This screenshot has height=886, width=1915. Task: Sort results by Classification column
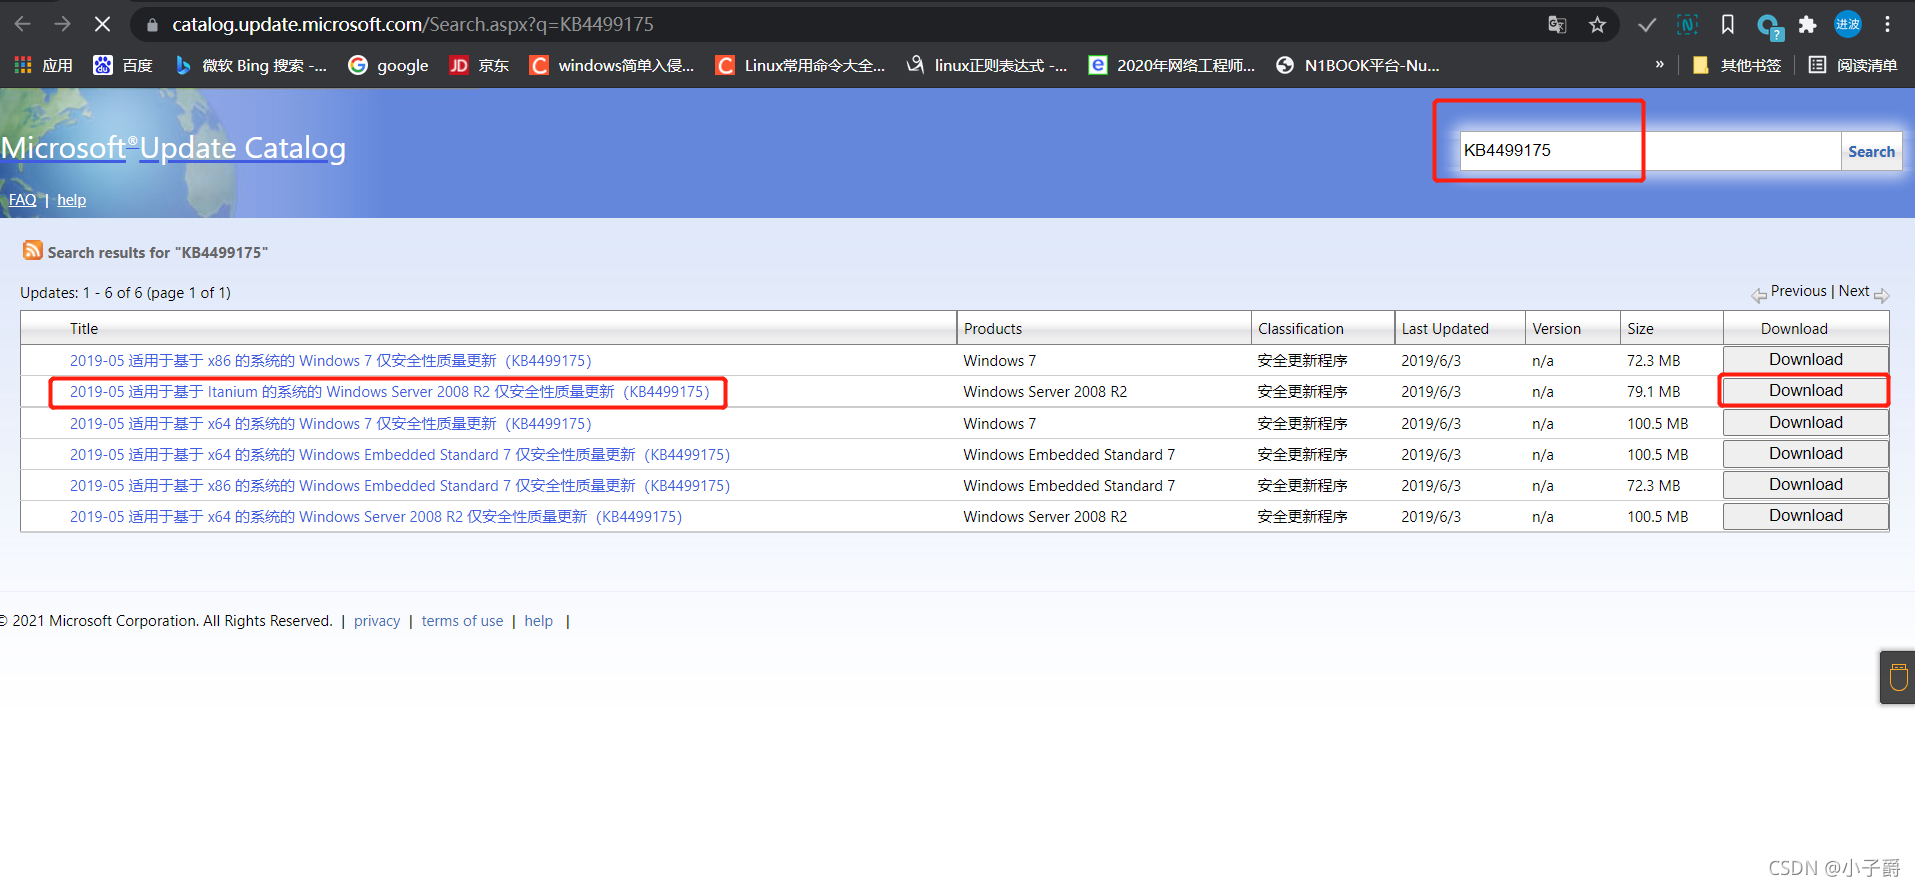1301,329
